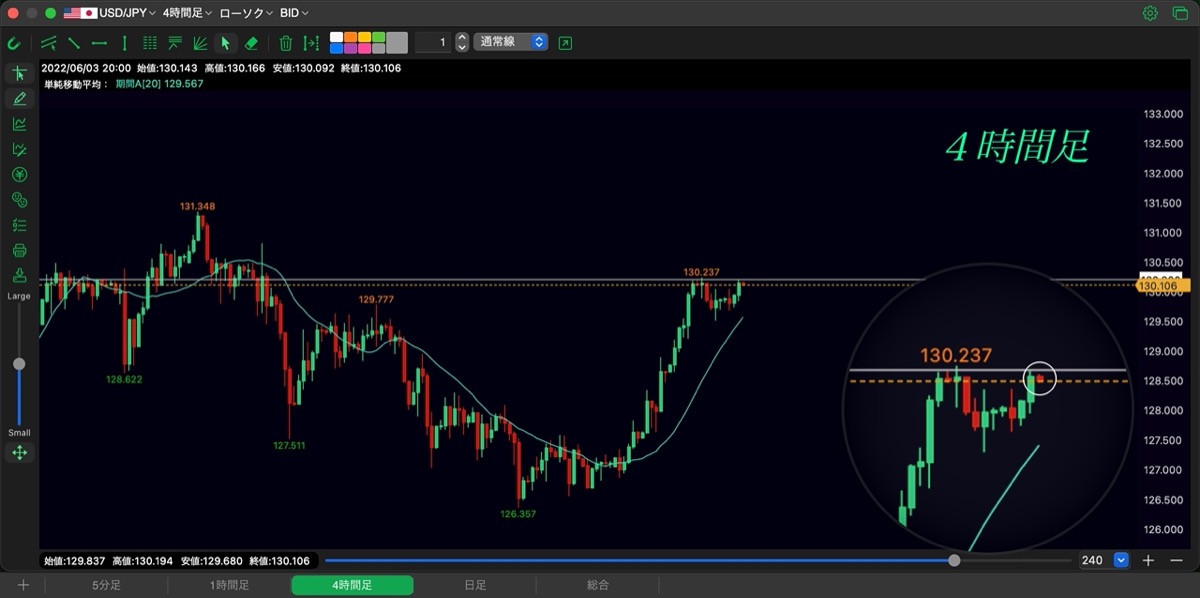Switch to the 総合 tab
This screenshot has width=1200, height=598.
(598, 585)
